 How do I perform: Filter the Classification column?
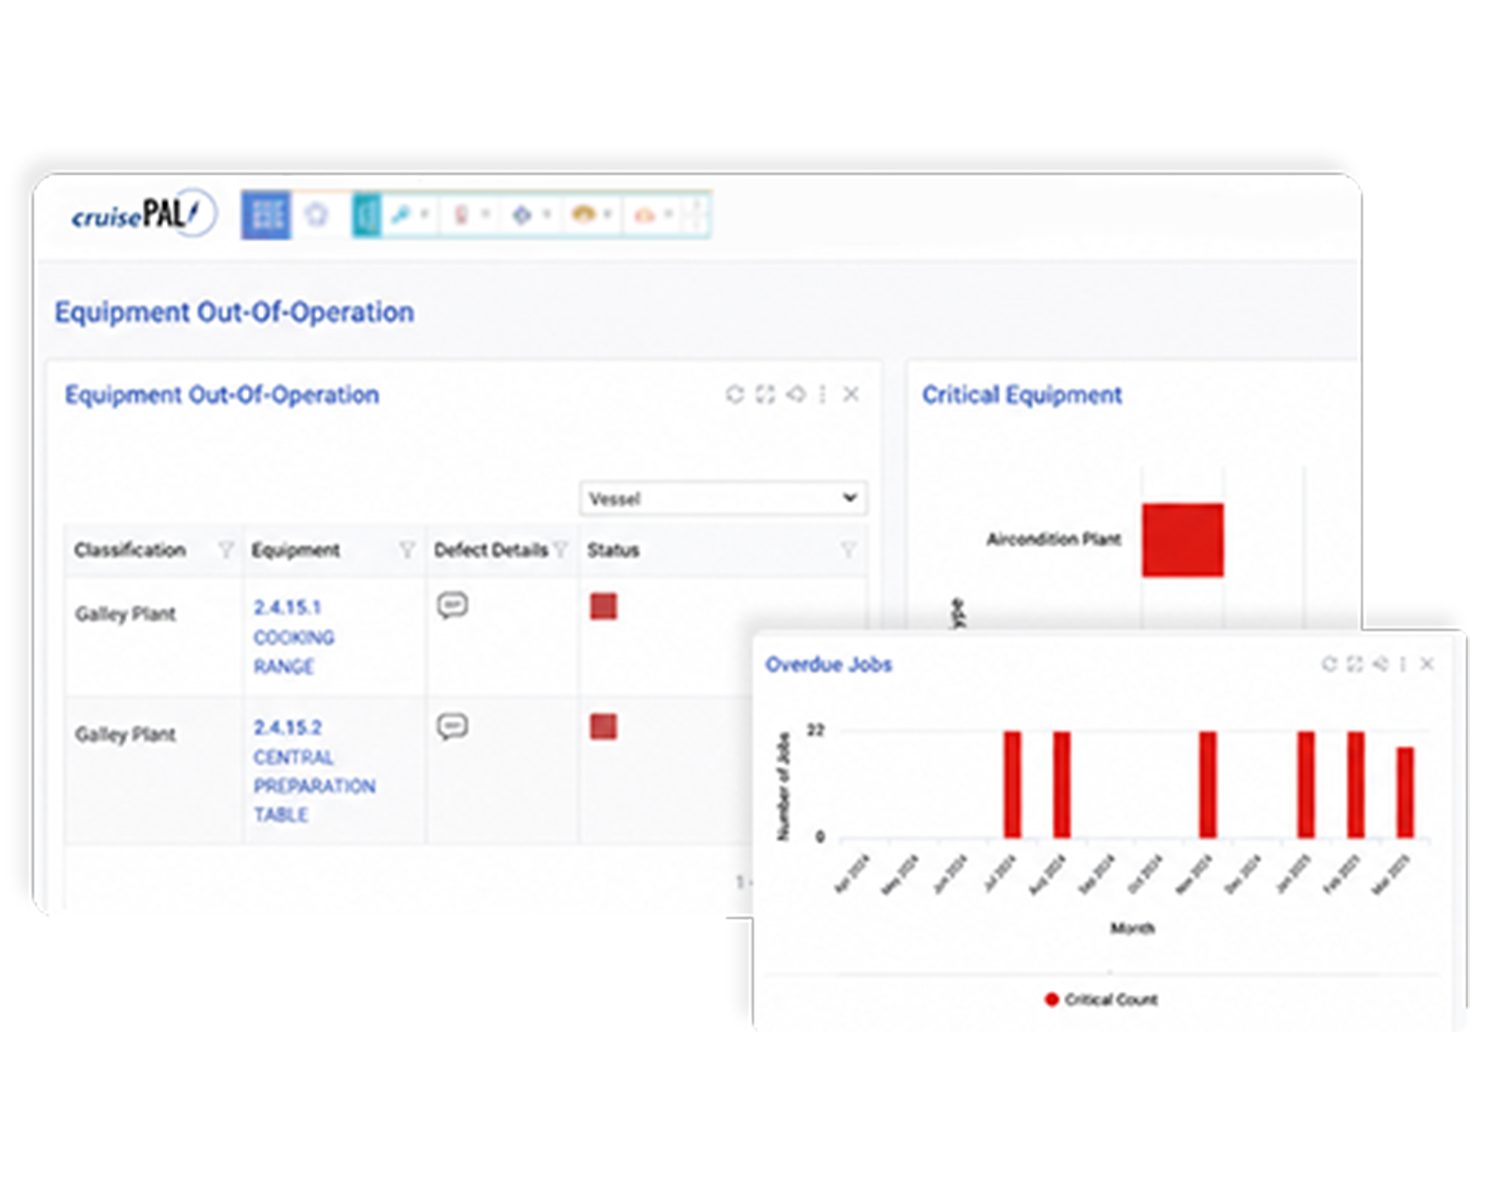(x=226, y=550)
